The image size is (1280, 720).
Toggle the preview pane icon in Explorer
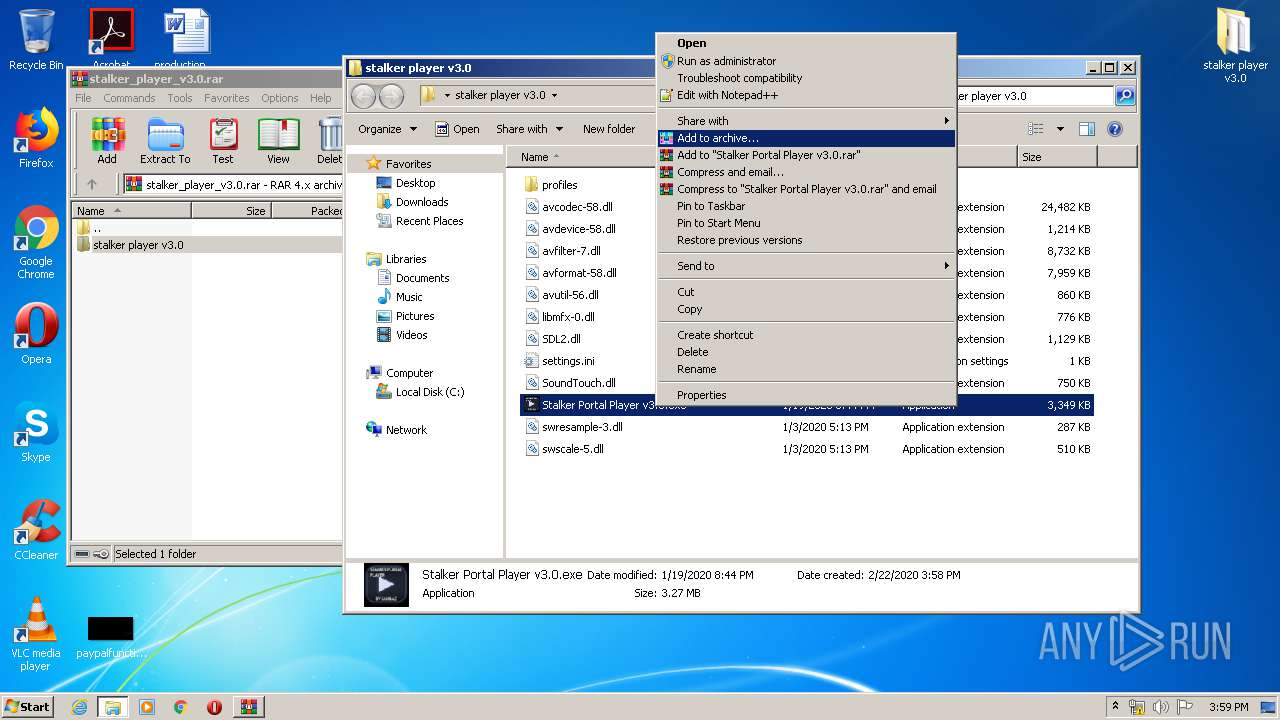tap(1087, 129)
